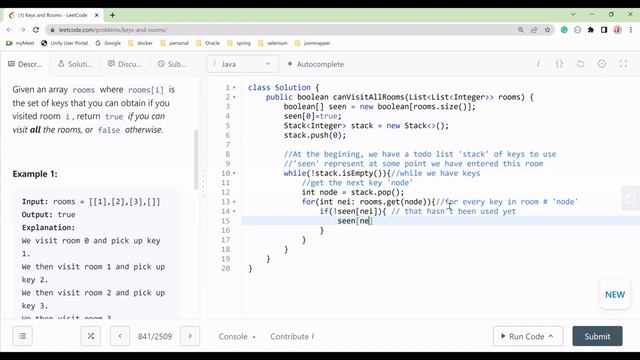Open the problem list icon
This screenshot has width=640, height=360.
tap(22, 336)
